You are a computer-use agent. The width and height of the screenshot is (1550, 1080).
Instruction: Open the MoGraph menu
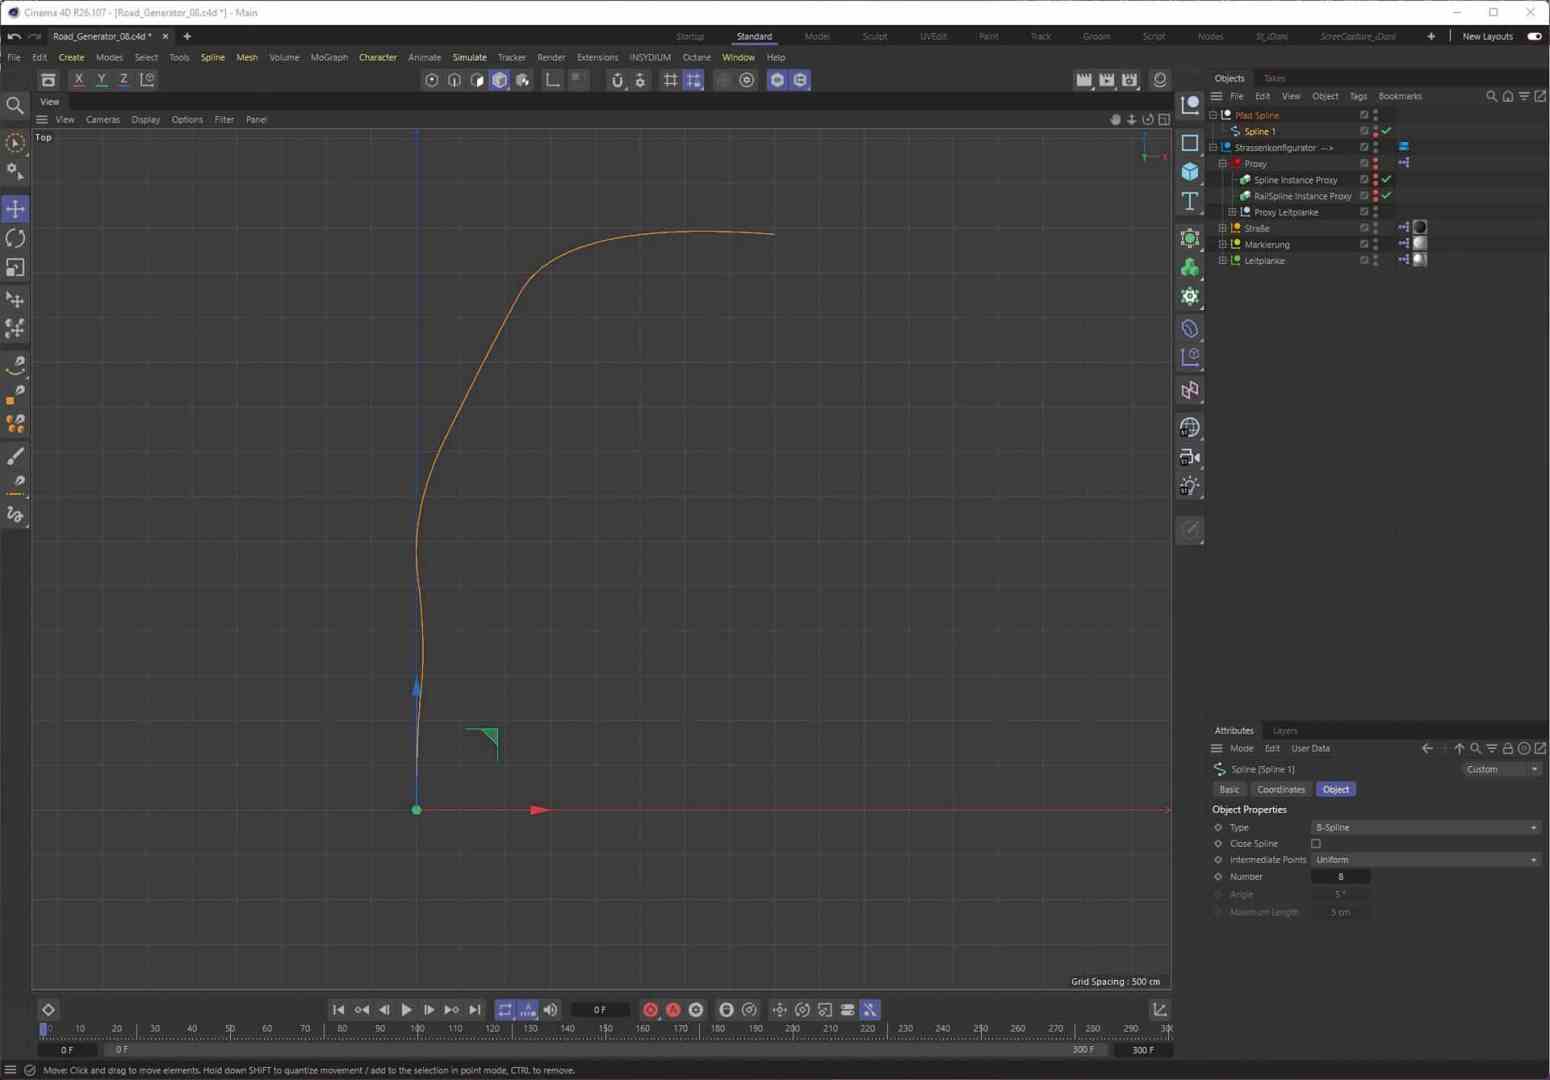[x=328, y=57]
